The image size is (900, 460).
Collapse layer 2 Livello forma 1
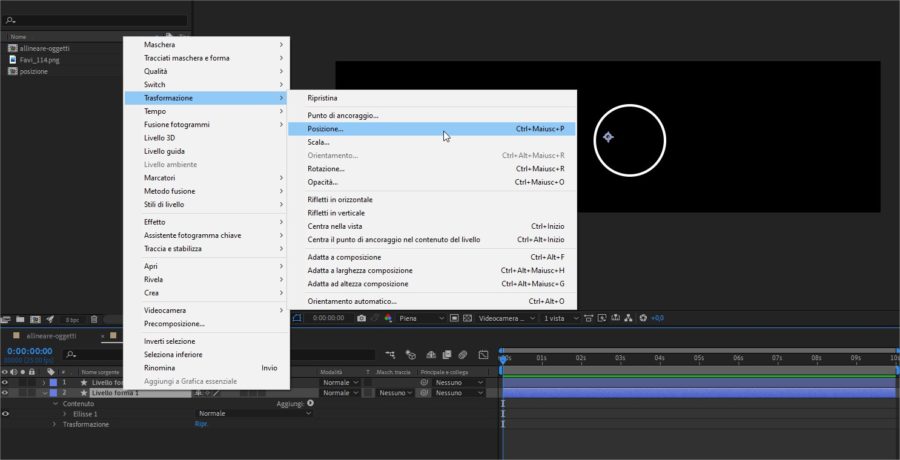click(45, 393)
